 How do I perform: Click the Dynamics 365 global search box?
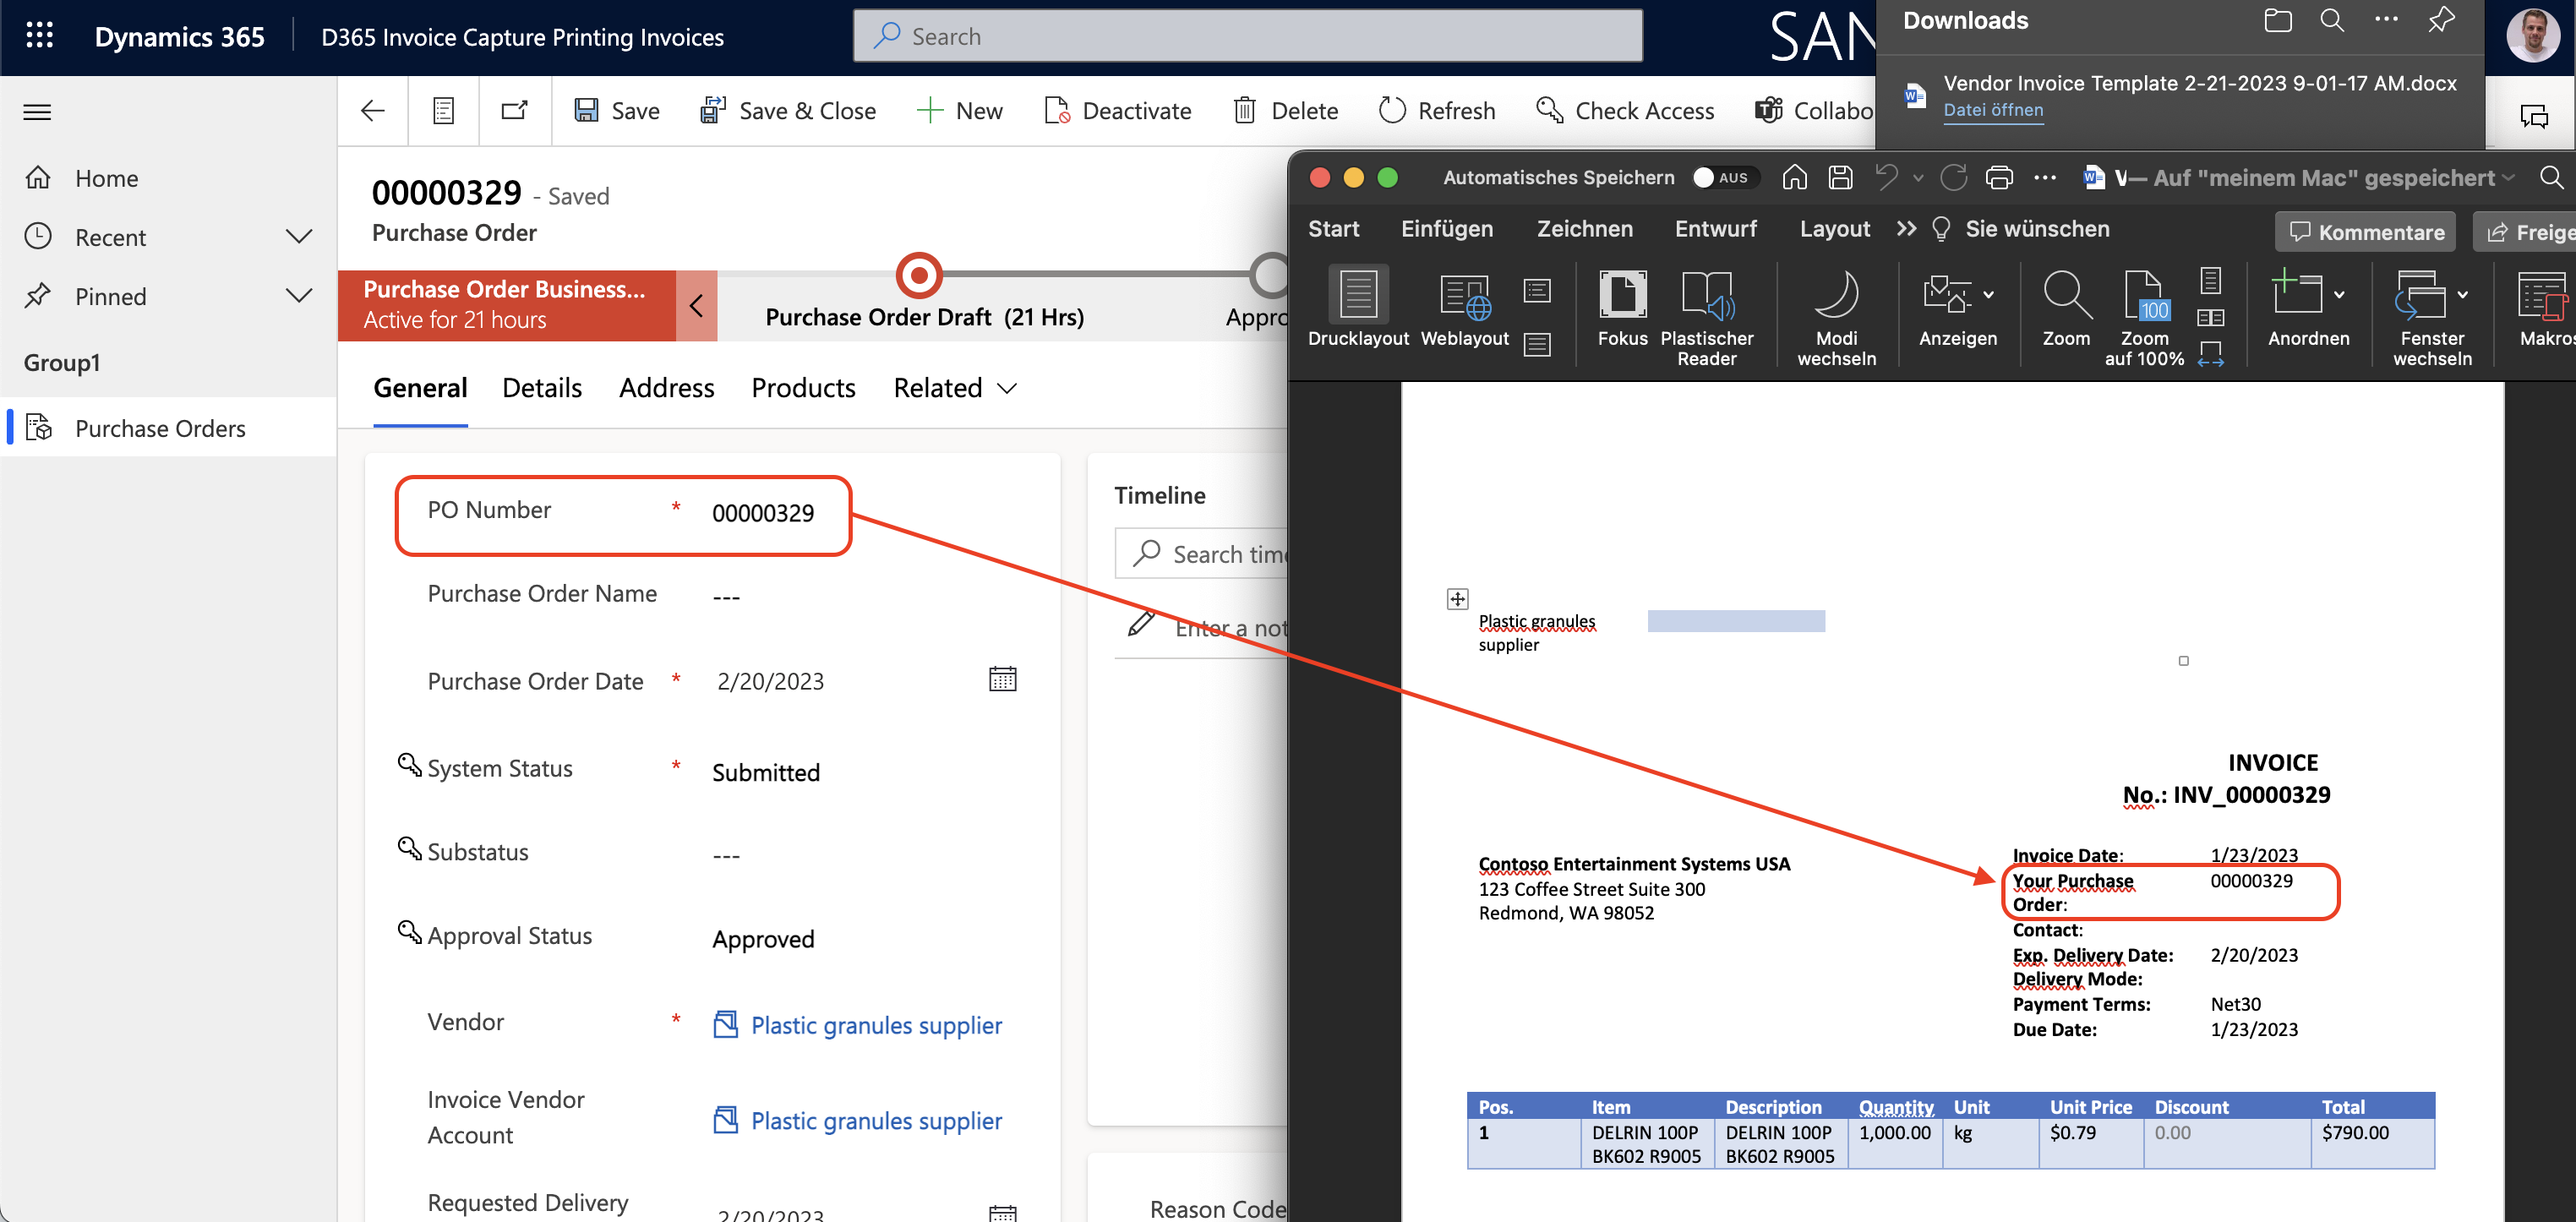click(x=1247, y=37)
